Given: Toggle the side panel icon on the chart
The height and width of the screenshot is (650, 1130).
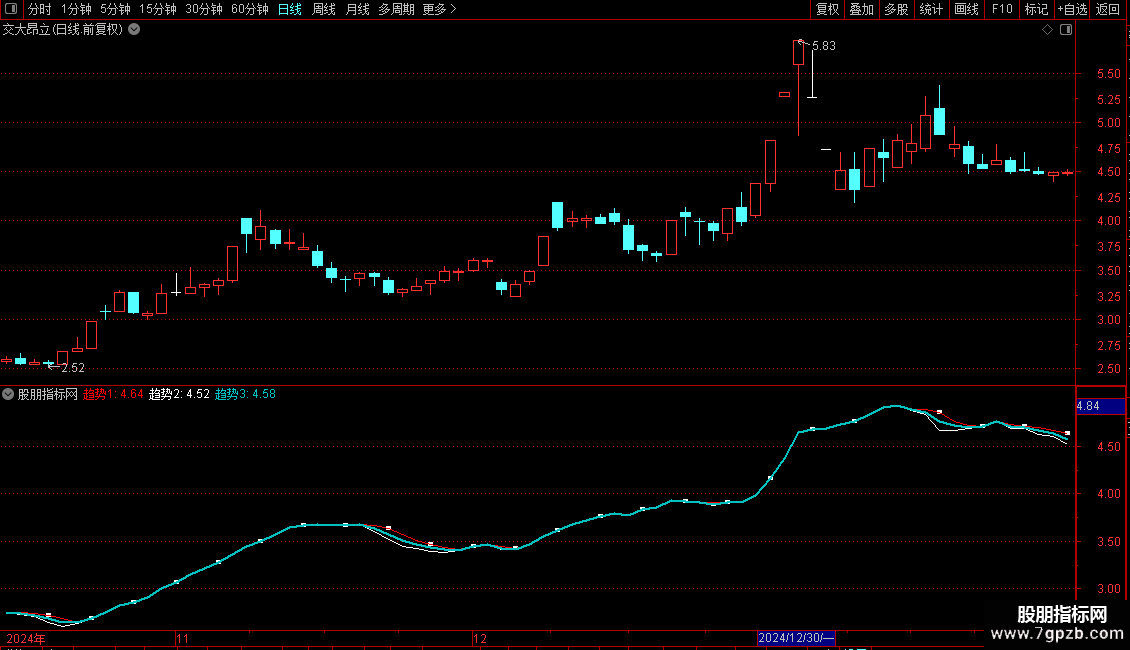Looking at the screenshot, I should (x=1066, y=30).
